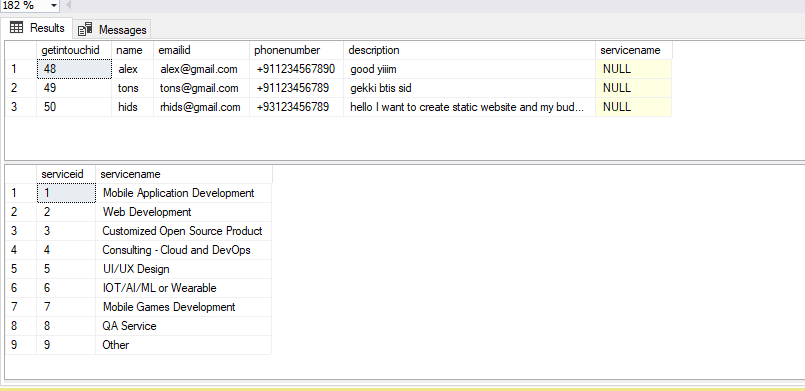The width and height of the screenshot is (805, 391).
Task: Click the horizontal scrollbar left arrow
Action: click(x=69, y=5)
